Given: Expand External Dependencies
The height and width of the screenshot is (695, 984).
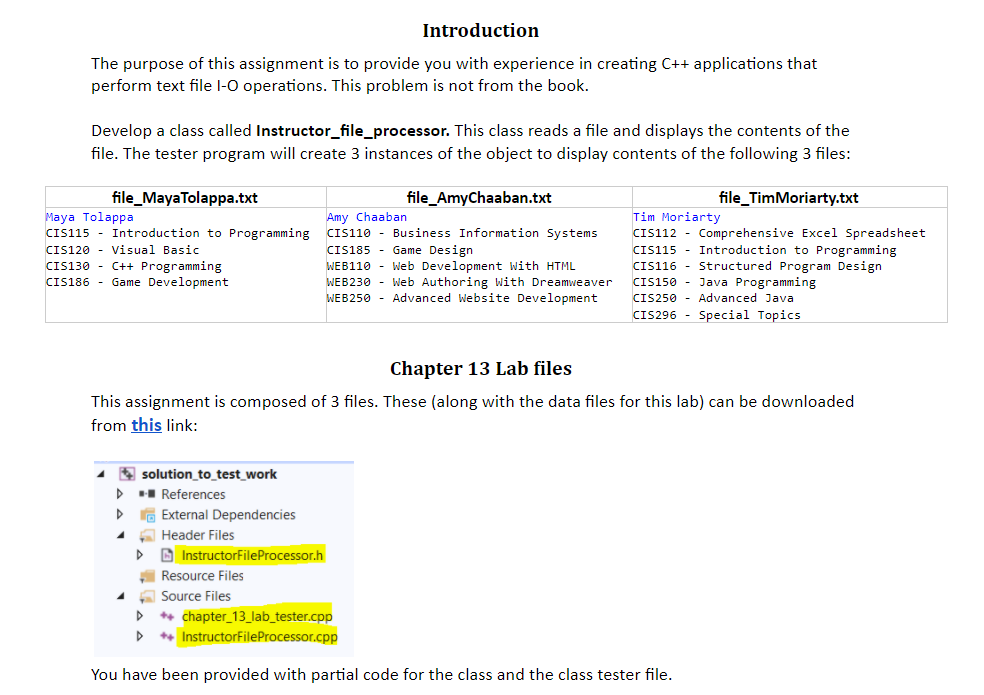Looking at the screenshot, I should click(x=120, y=515).
